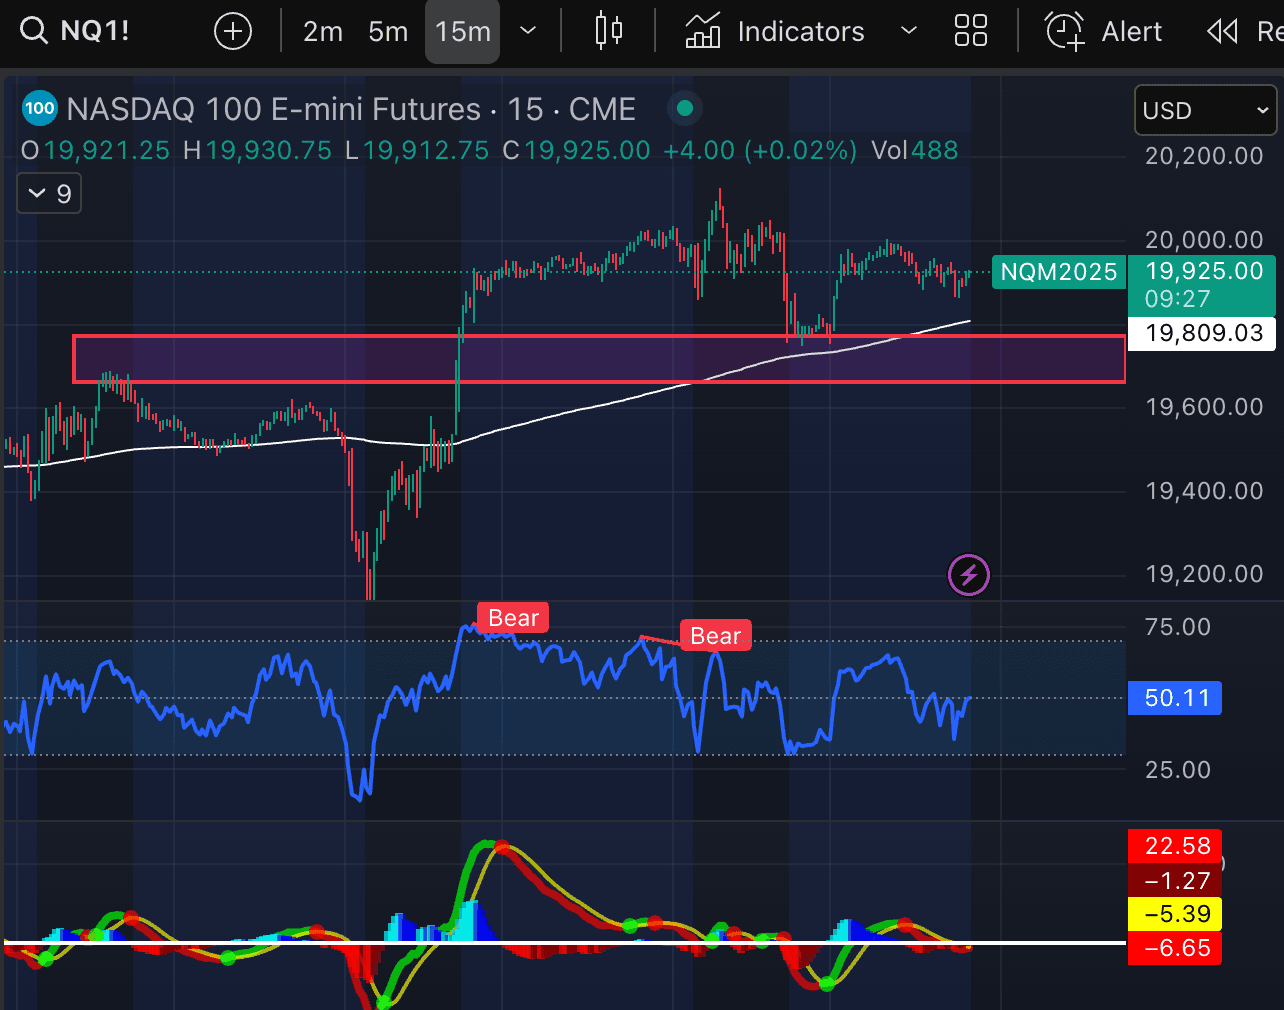Select the 15m timeframe button

point(462,32)
